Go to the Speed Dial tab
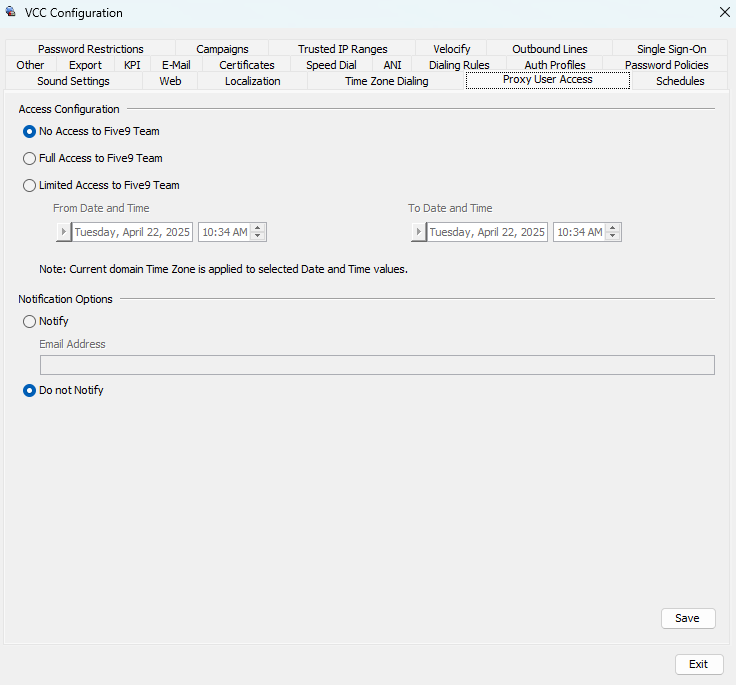Image resolution: width=736 pixels, height=685 pixels. [331, 65]
